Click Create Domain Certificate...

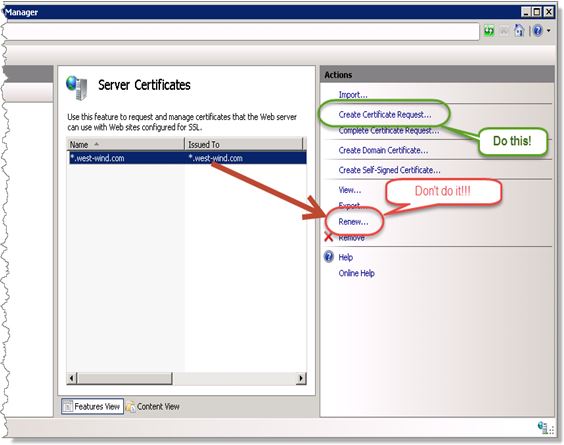point(383,150)
